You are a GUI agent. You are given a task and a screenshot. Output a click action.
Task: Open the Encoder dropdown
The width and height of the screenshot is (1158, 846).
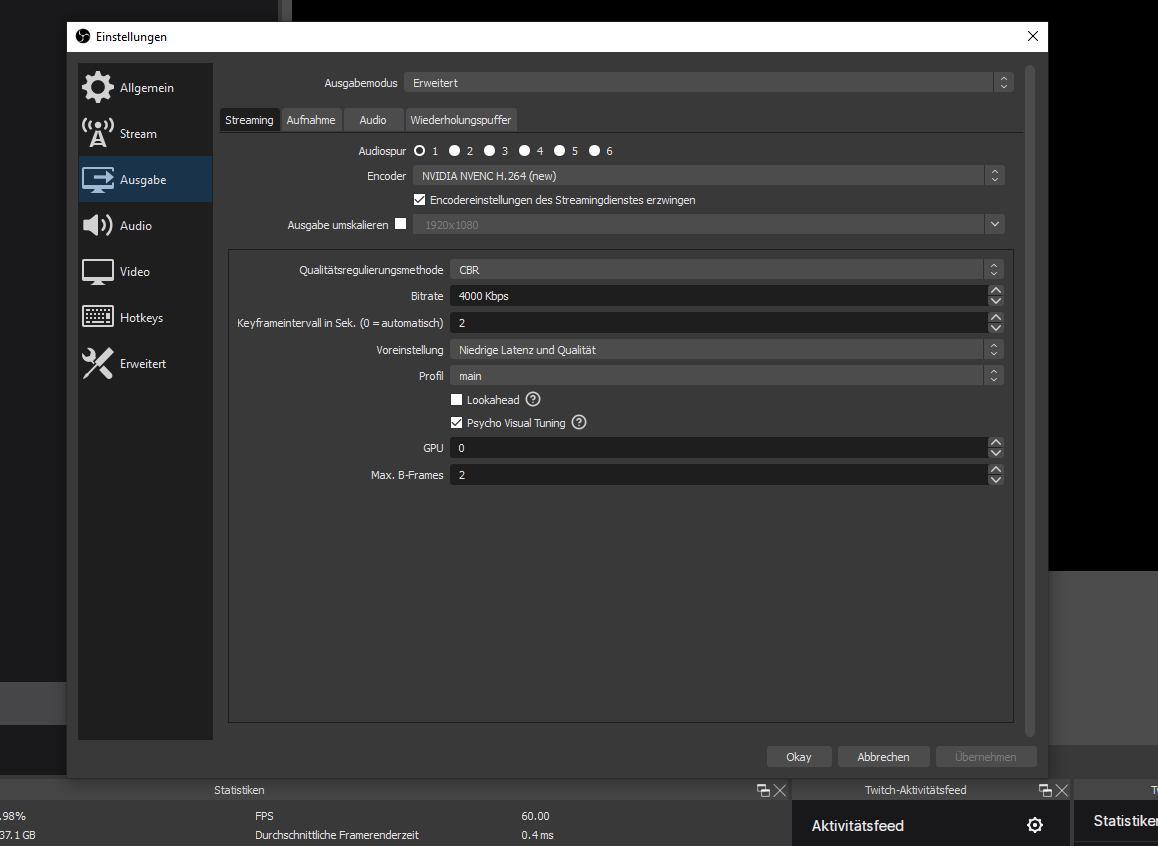click(x=708, y=176)
